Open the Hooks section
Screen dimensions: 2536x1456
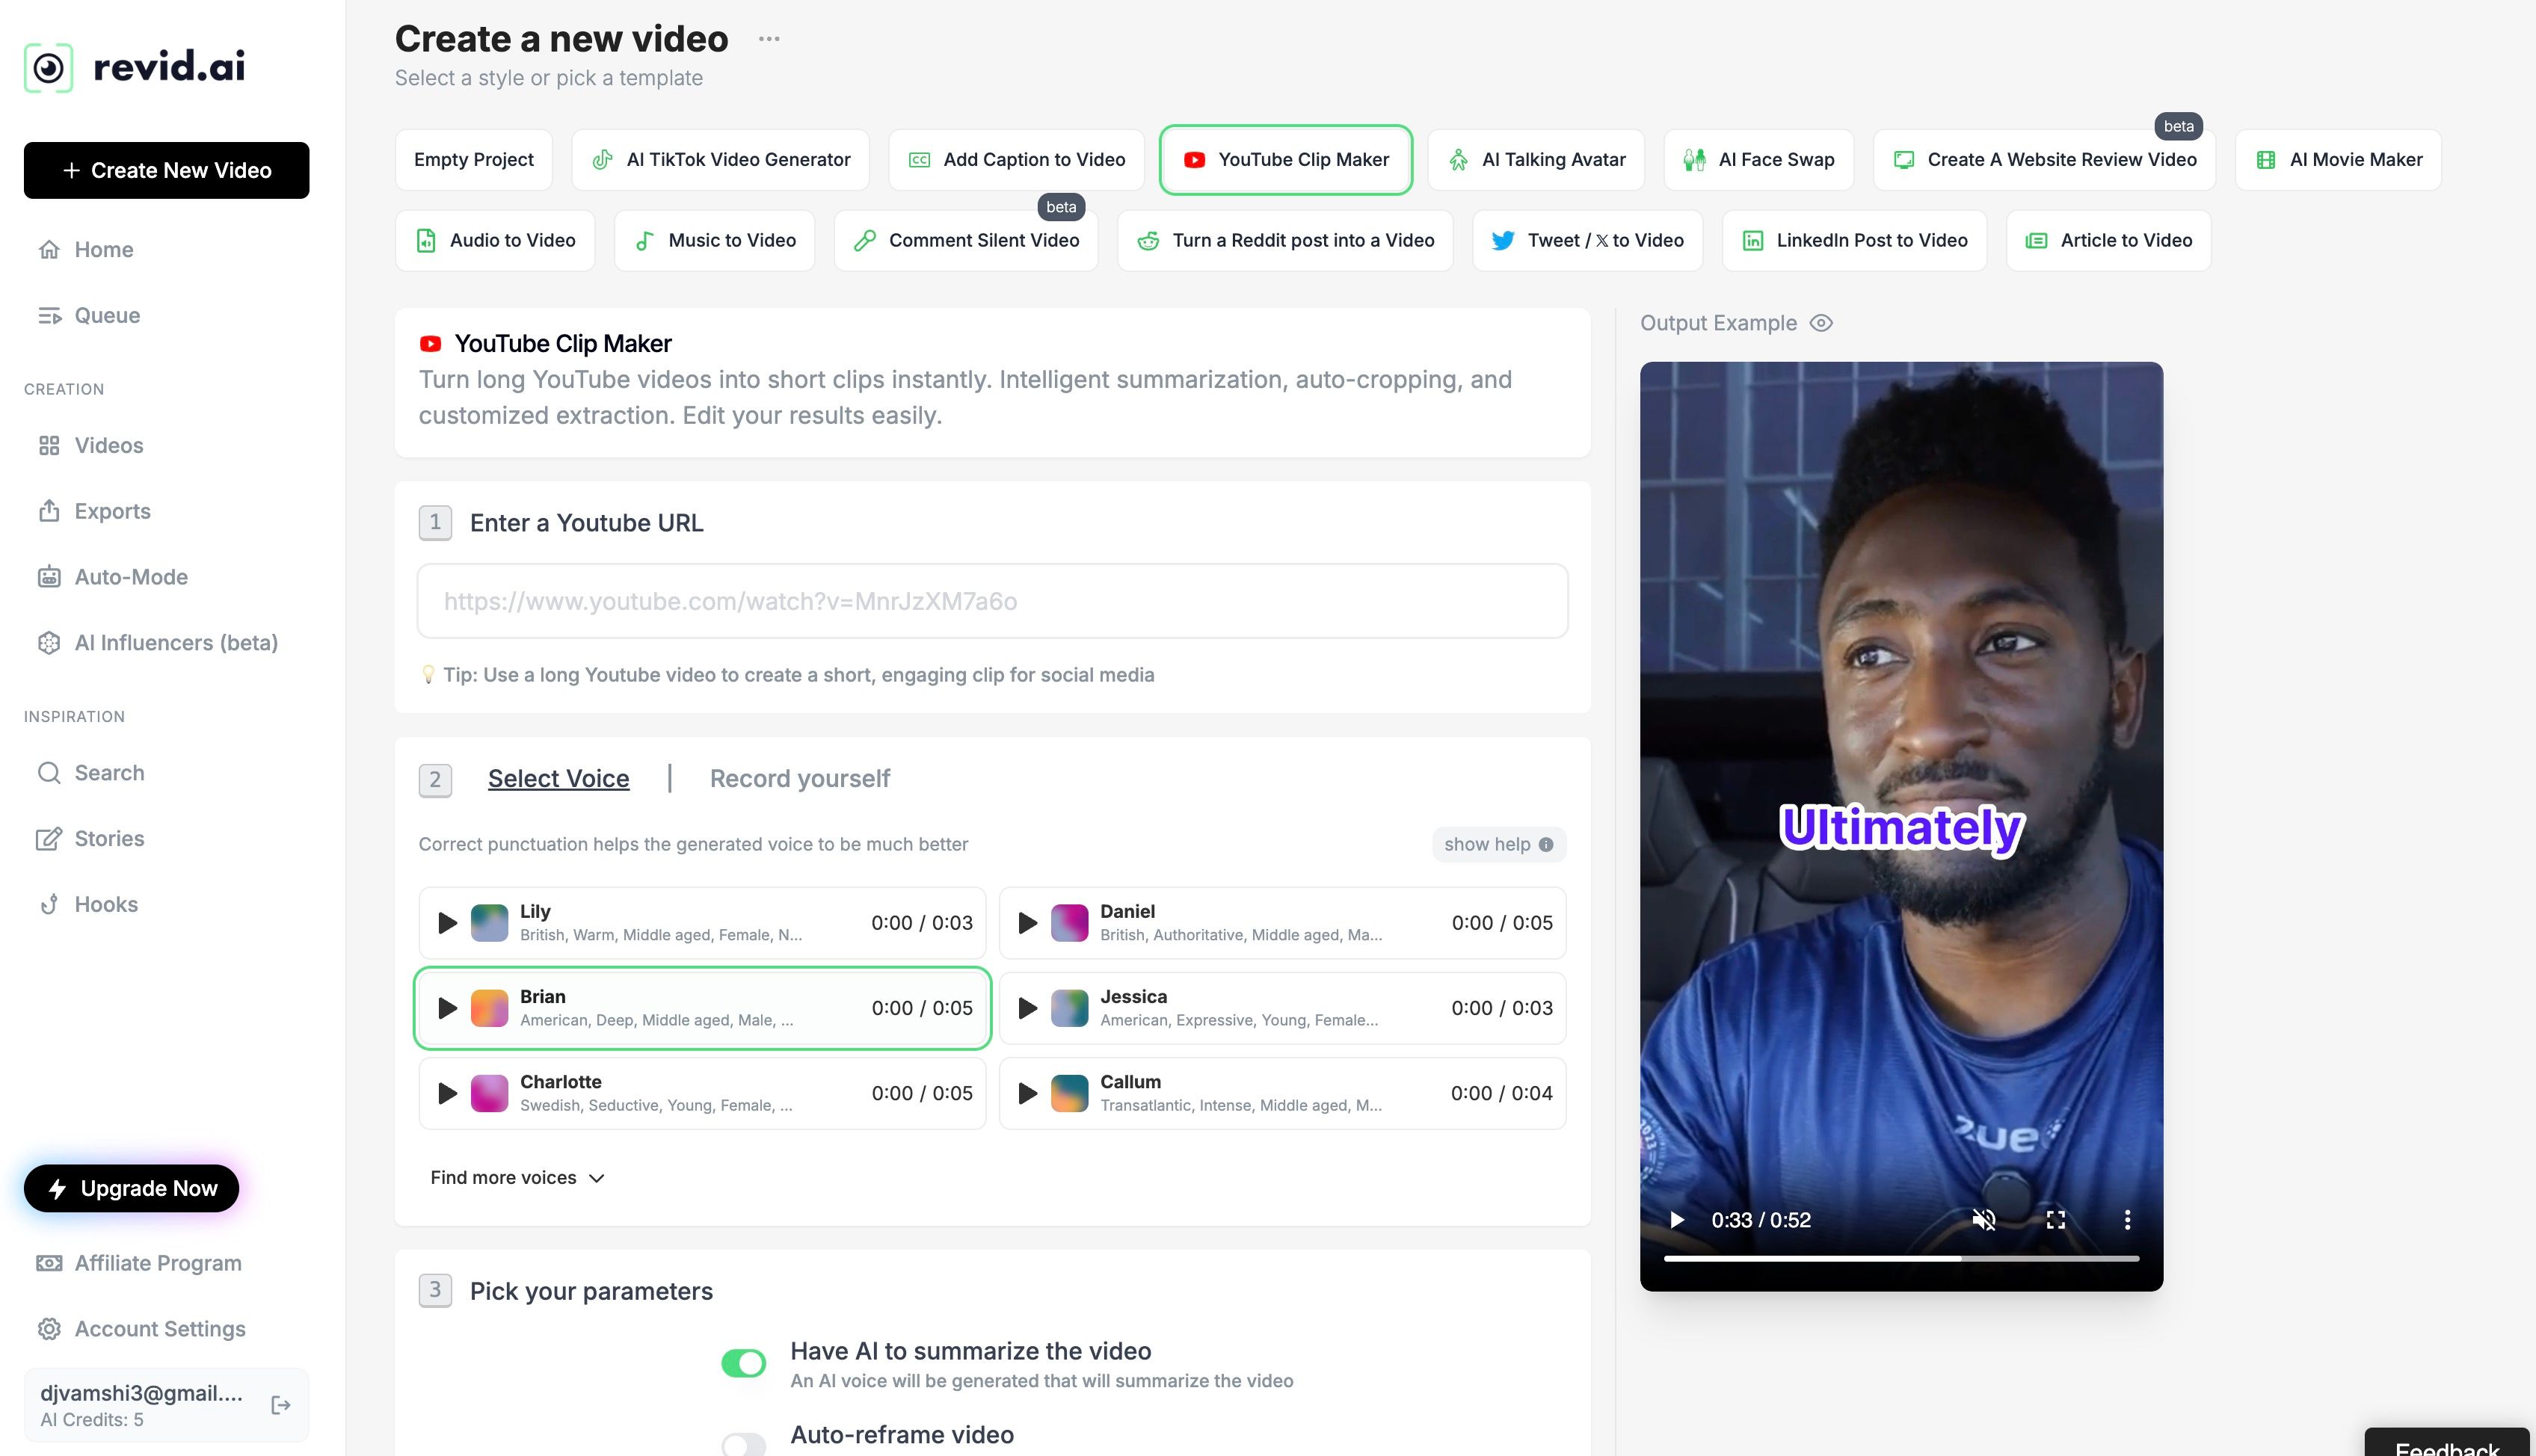(x=105, y=904)
